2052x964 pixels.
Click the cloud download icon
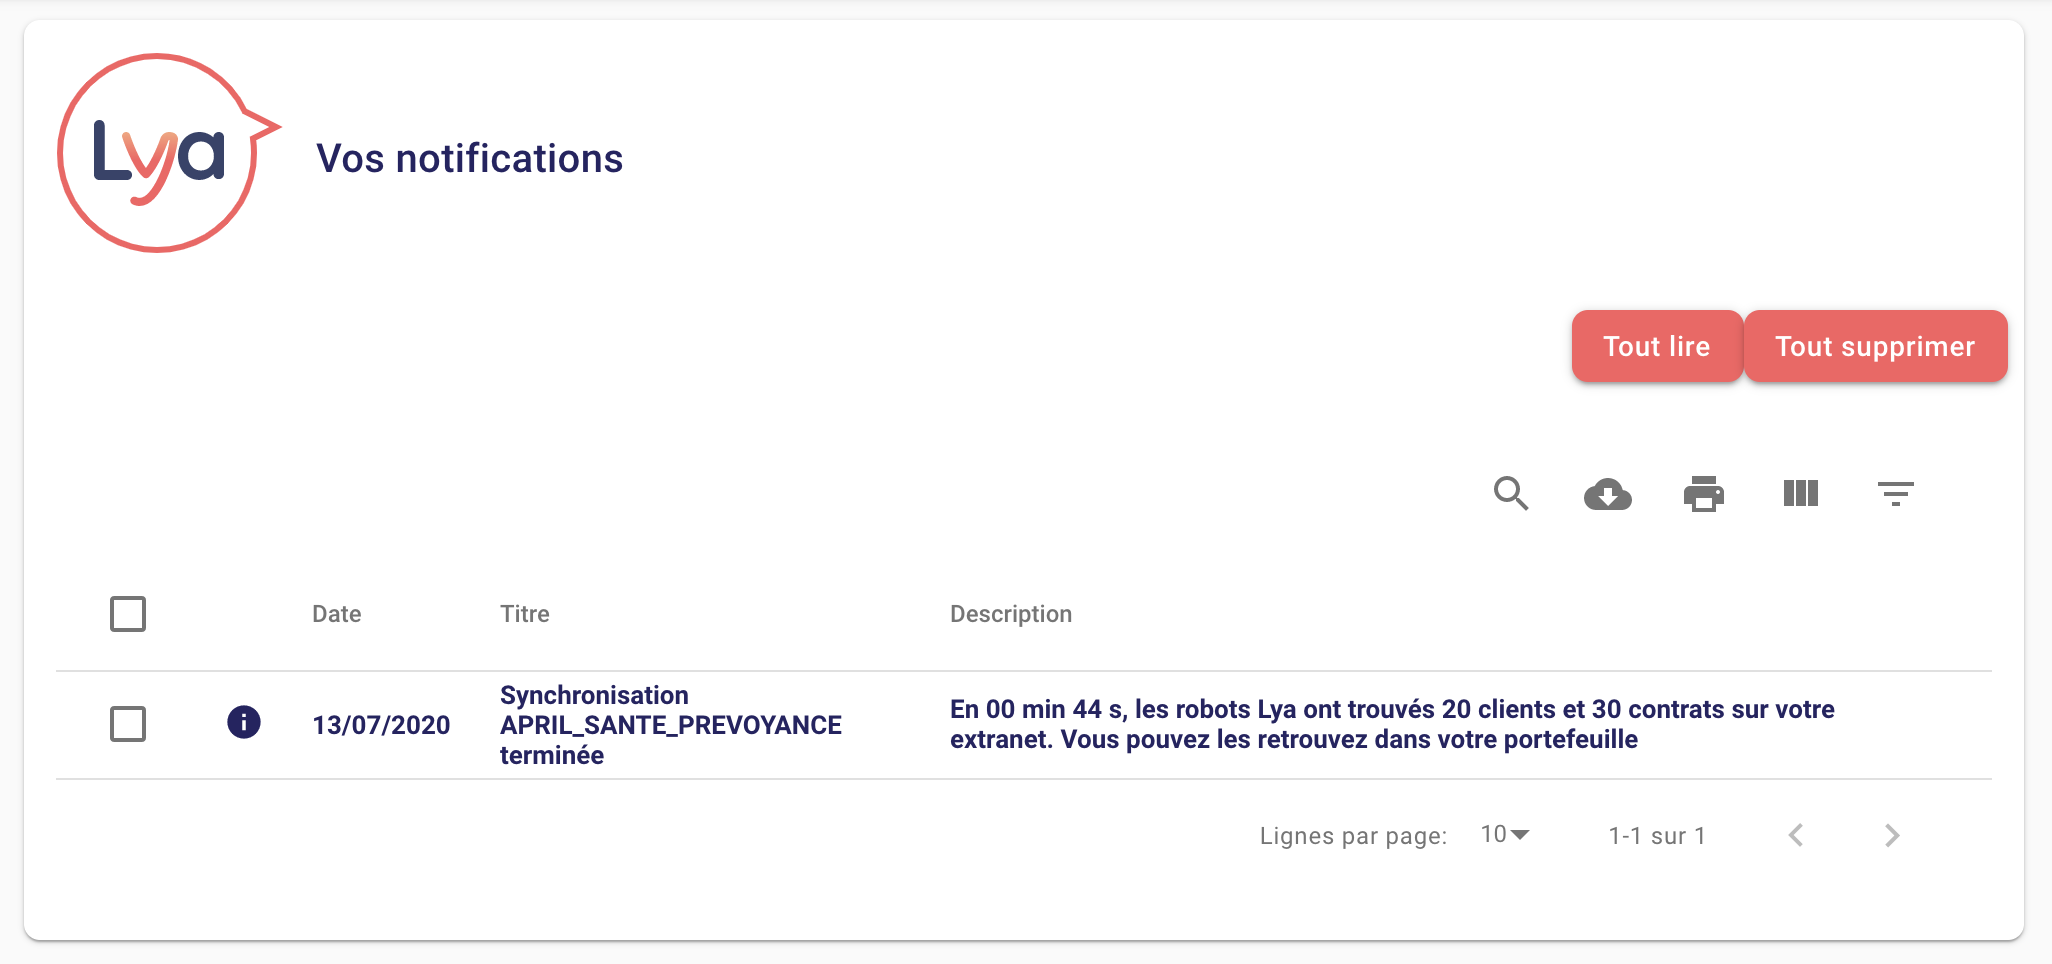1607,494
